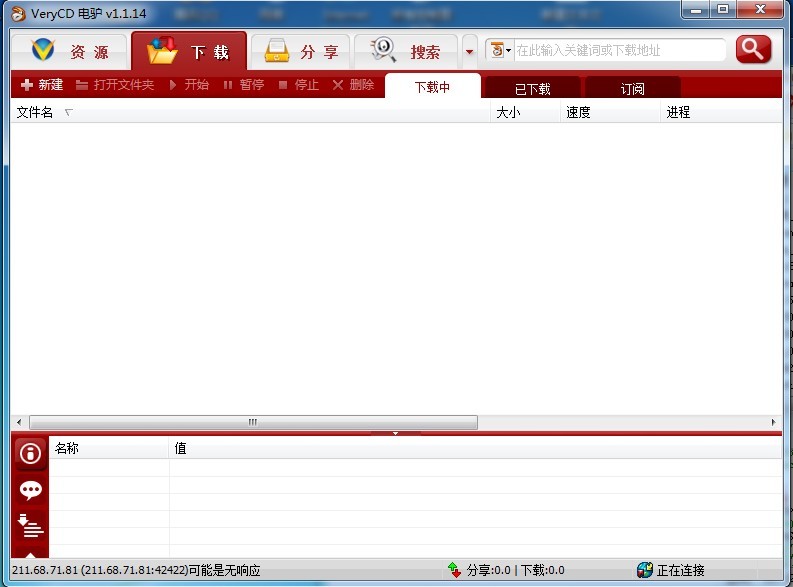Image resolution: width=793 pixels, height=587 pixels.
Task: Open the info panel icon in bottom sidebar
Action: click(x=31, y=454)
